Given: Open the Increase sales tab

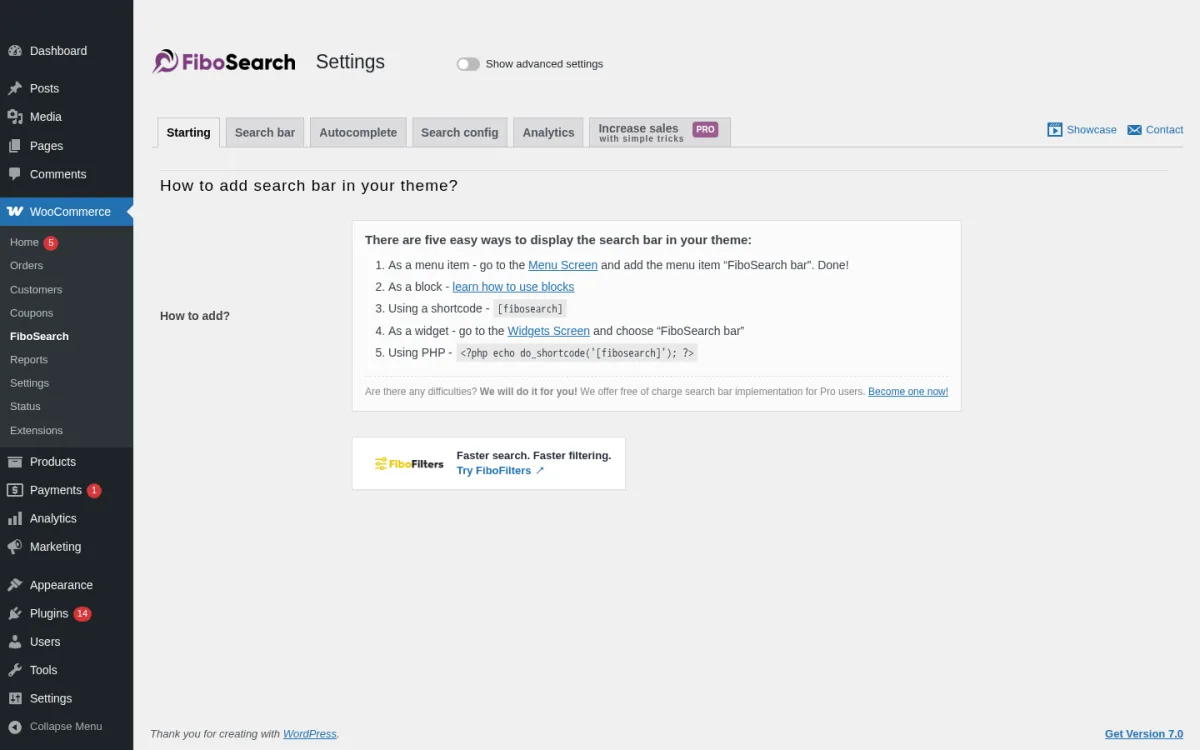Looking at the screenshot, I should [660, 132].
